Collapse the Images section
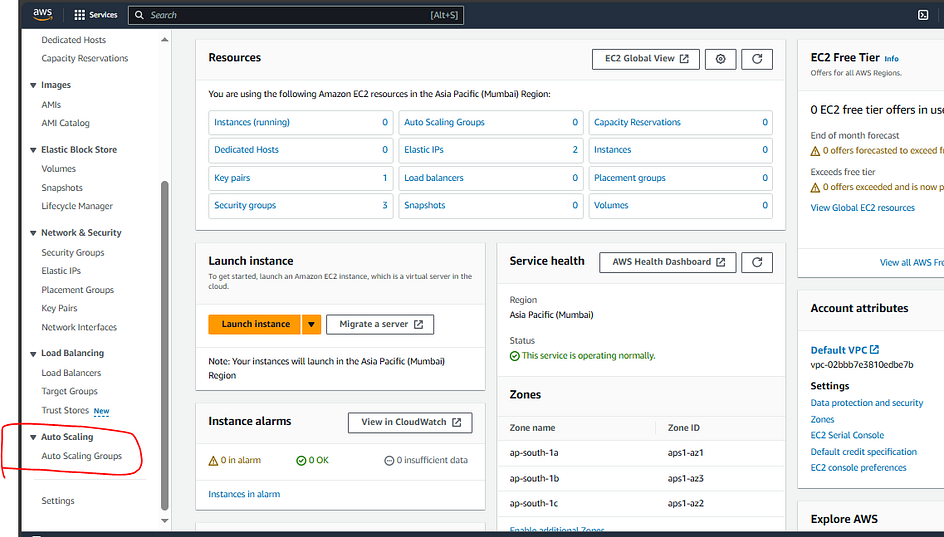 tap(33, 85)
